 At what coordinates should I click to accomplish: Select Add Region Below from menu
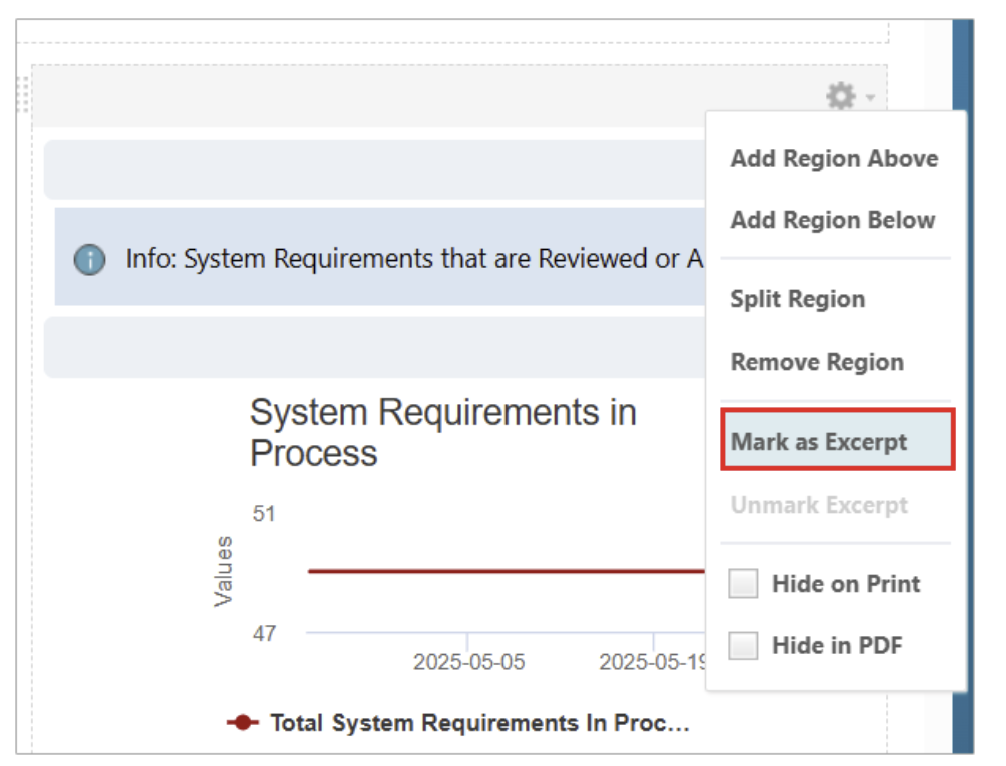tap(833, 220)
